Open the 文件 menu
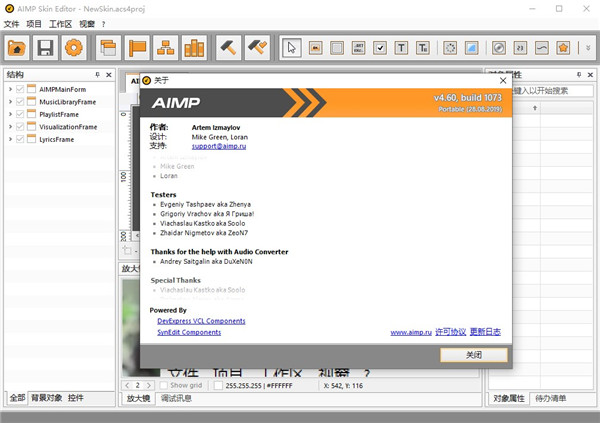The image size is (600, 423). [x=11, y=24]
